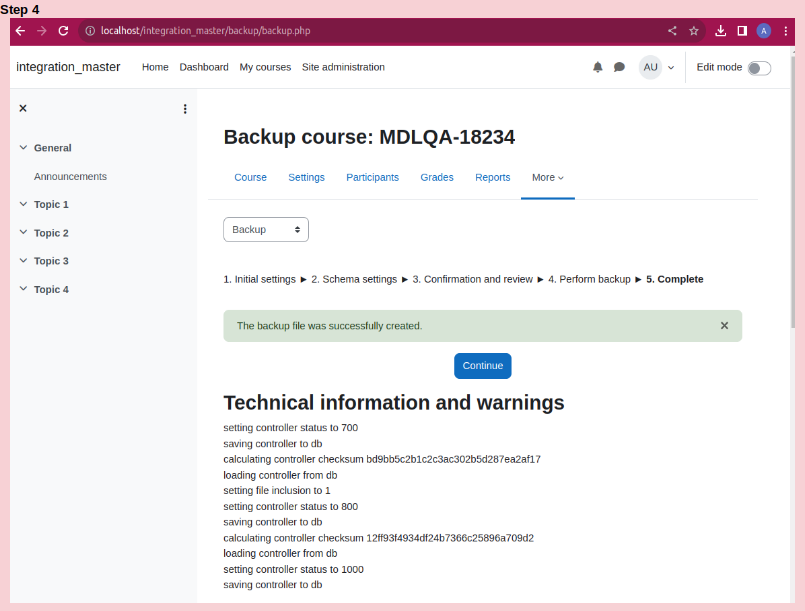
Task: Click 'Technical information and warnings' heading
Action: pyautogui.click(x=394, y=403)
